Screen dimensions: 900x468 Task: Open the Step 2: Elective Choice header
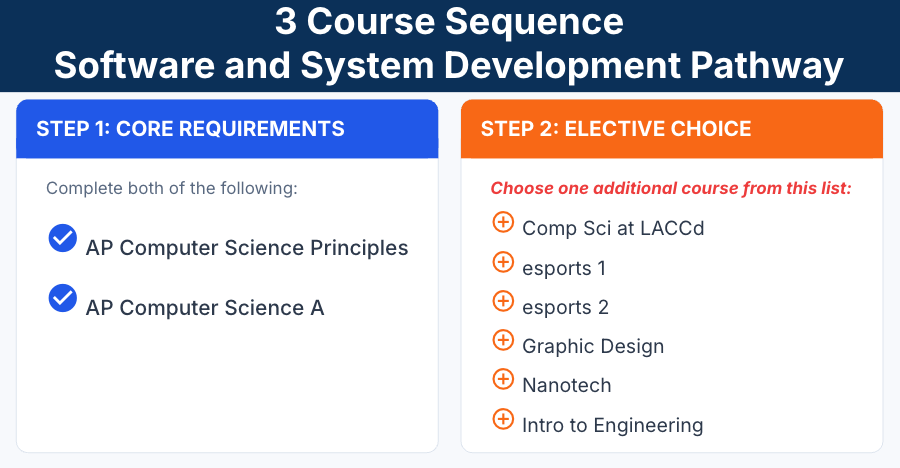(x=672, y=129)
